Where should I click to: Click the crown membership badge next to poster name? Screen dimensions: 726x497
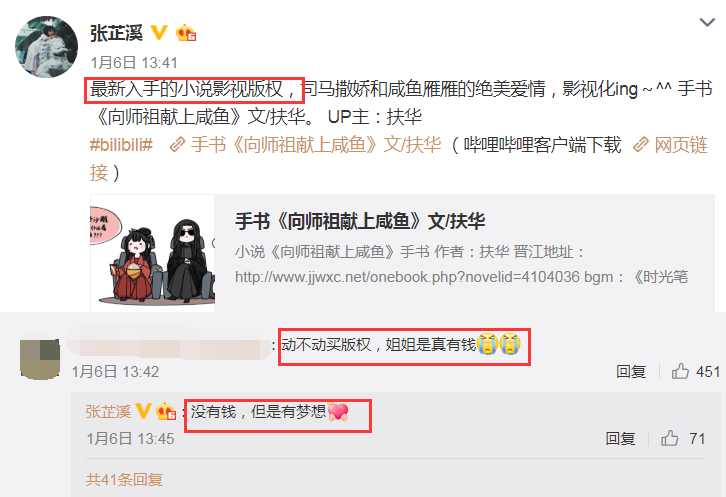click(186, 33)
